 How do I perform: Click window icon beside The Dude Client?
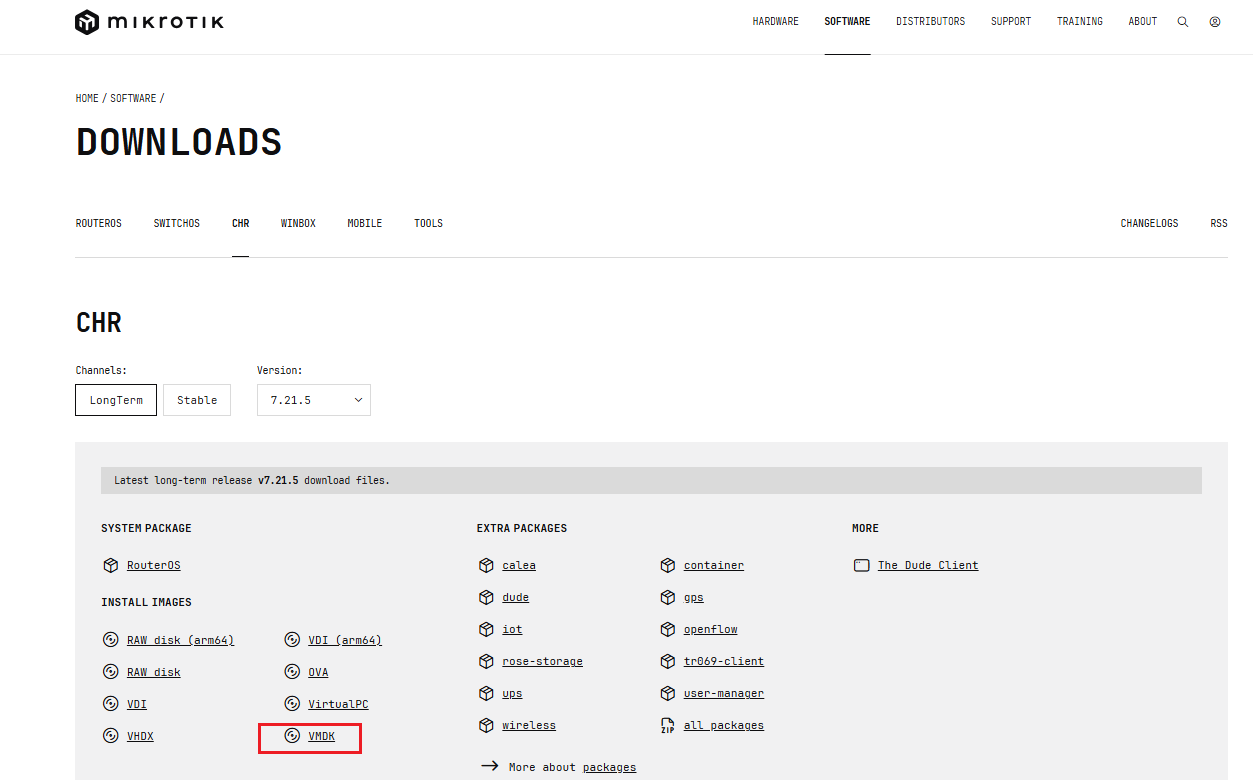click(862, 565)
